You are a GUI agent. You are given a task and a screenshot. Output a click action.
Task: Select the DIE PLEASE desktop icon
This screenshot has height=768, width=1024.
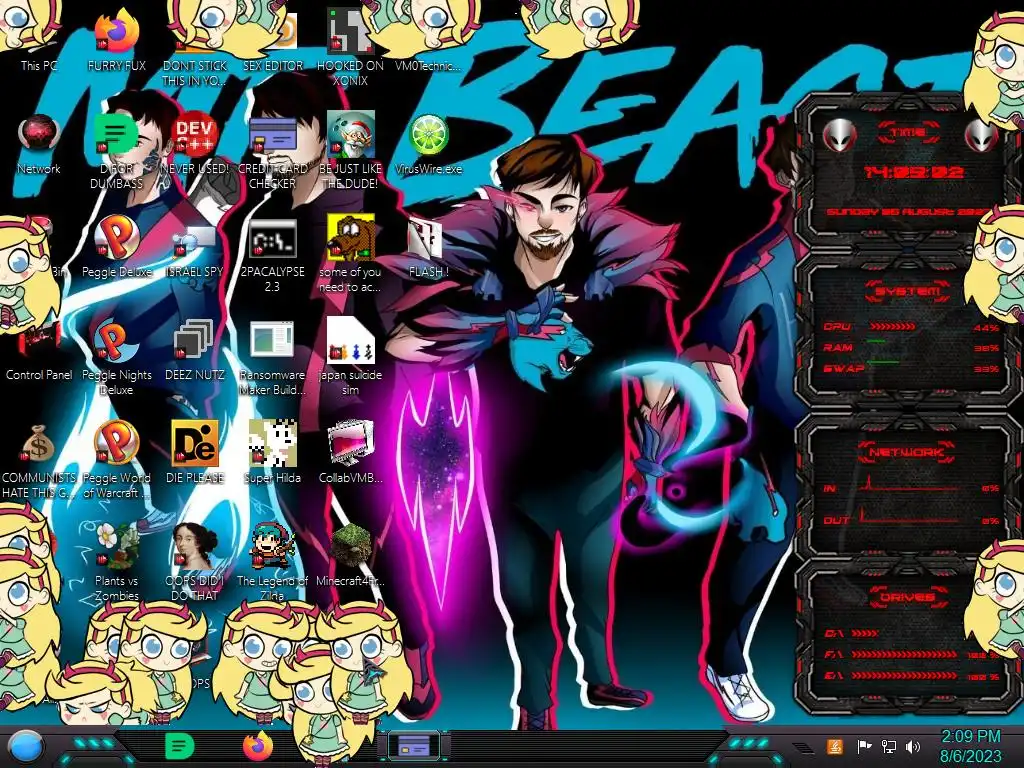(x=195, y=453)
